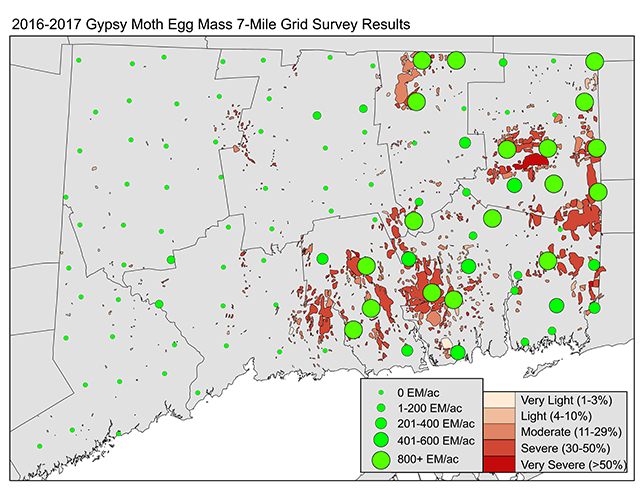
Task: Click the 1-200 EM/ac legend circle
Action: [x=382, y=409]
